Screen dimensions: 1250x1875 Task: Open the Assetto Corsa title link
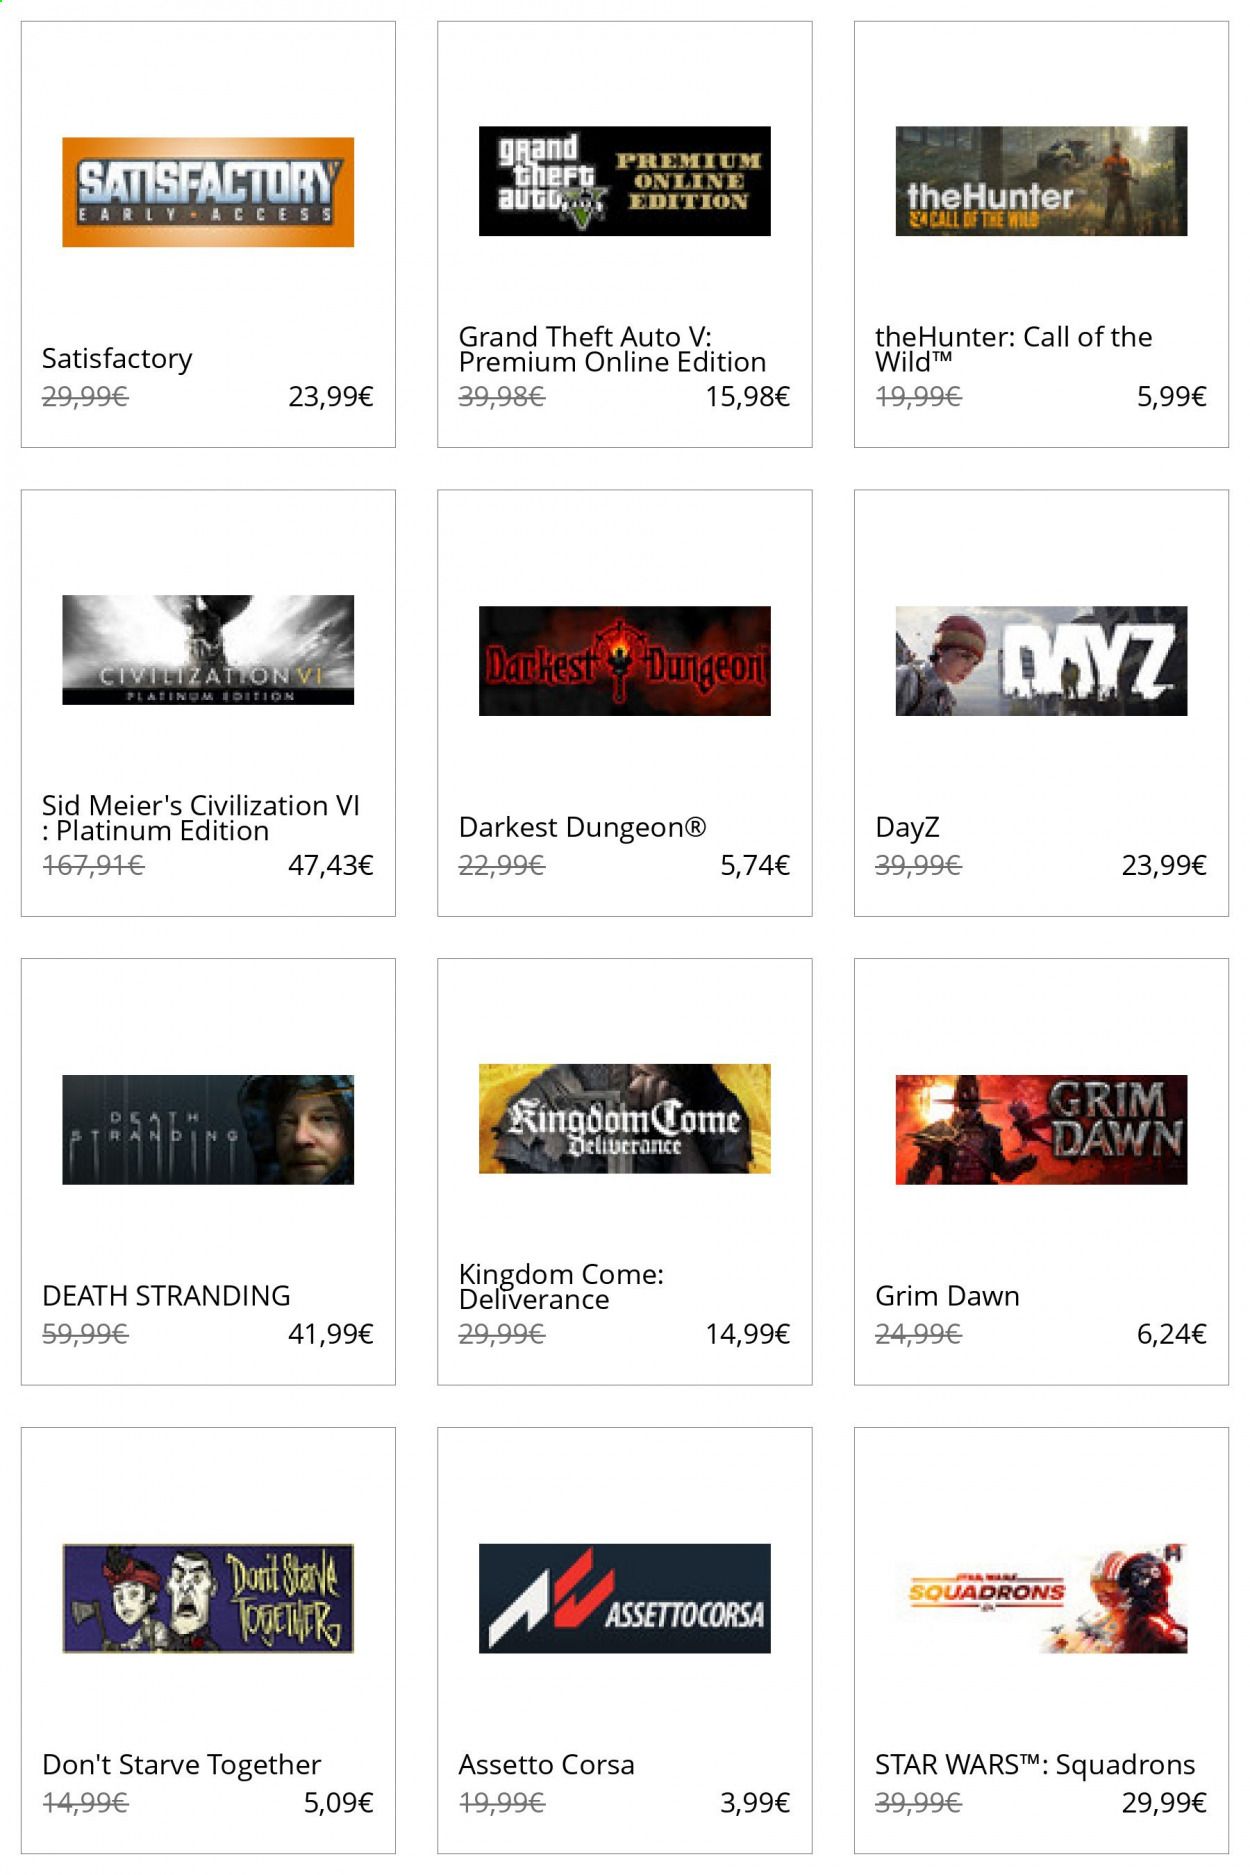[546, 1765]
